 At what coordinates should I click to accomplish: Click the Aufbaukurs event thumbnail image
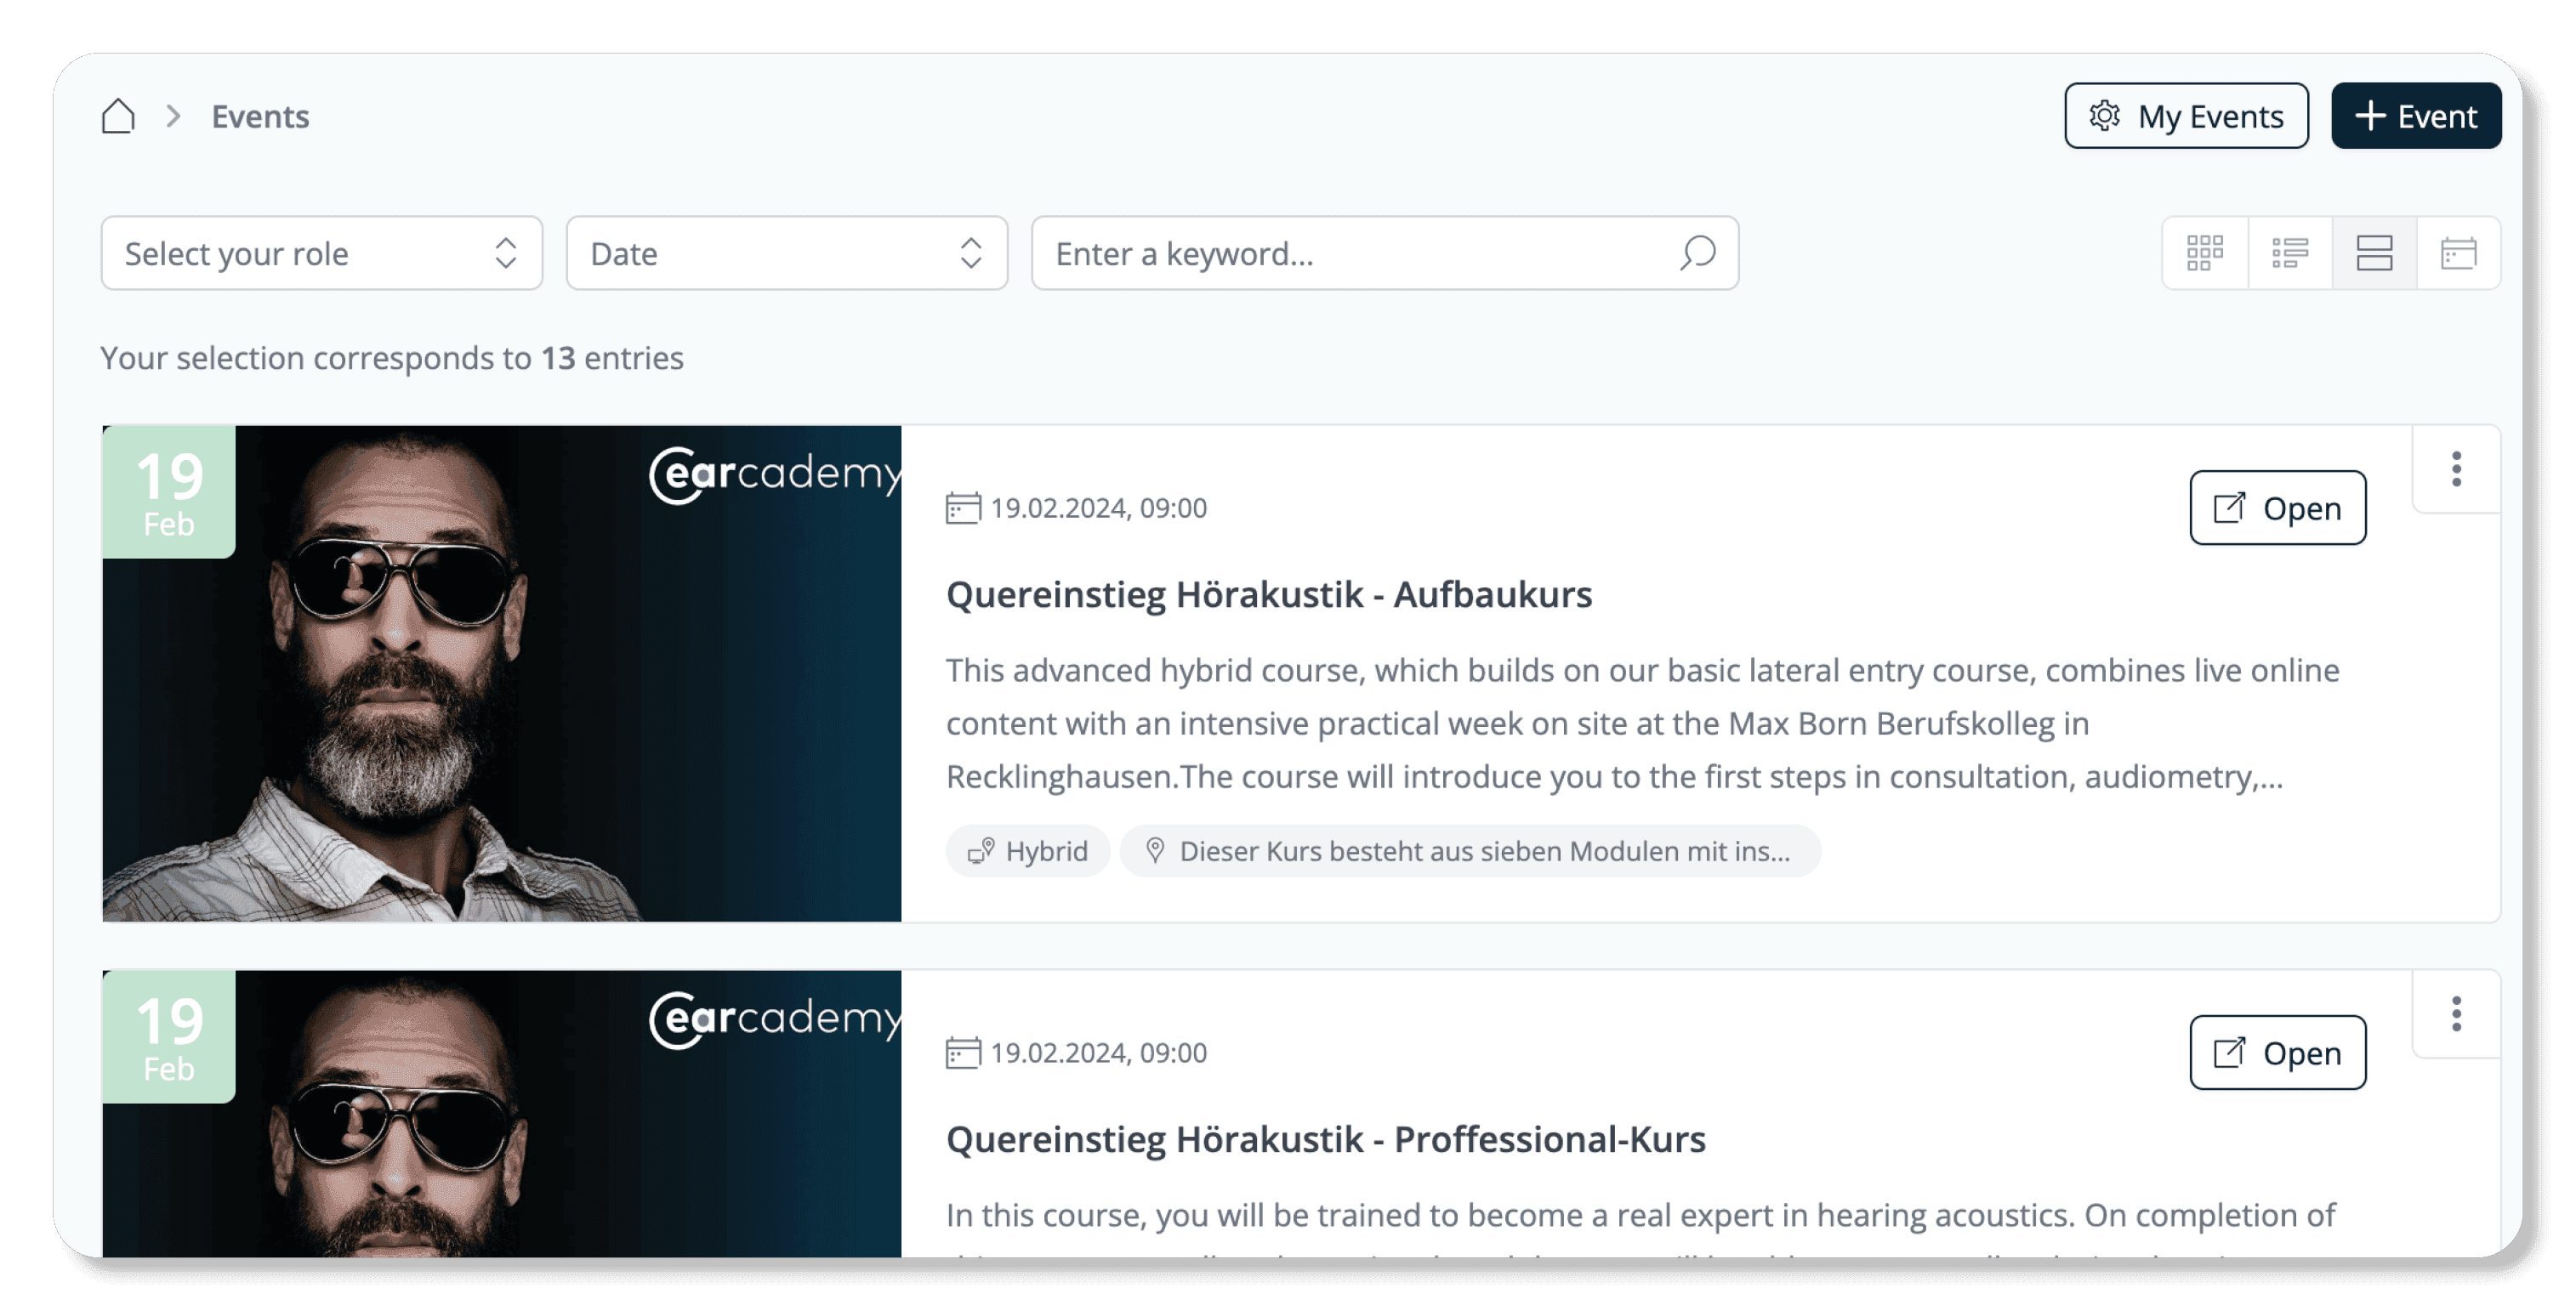tap(500, 673)
